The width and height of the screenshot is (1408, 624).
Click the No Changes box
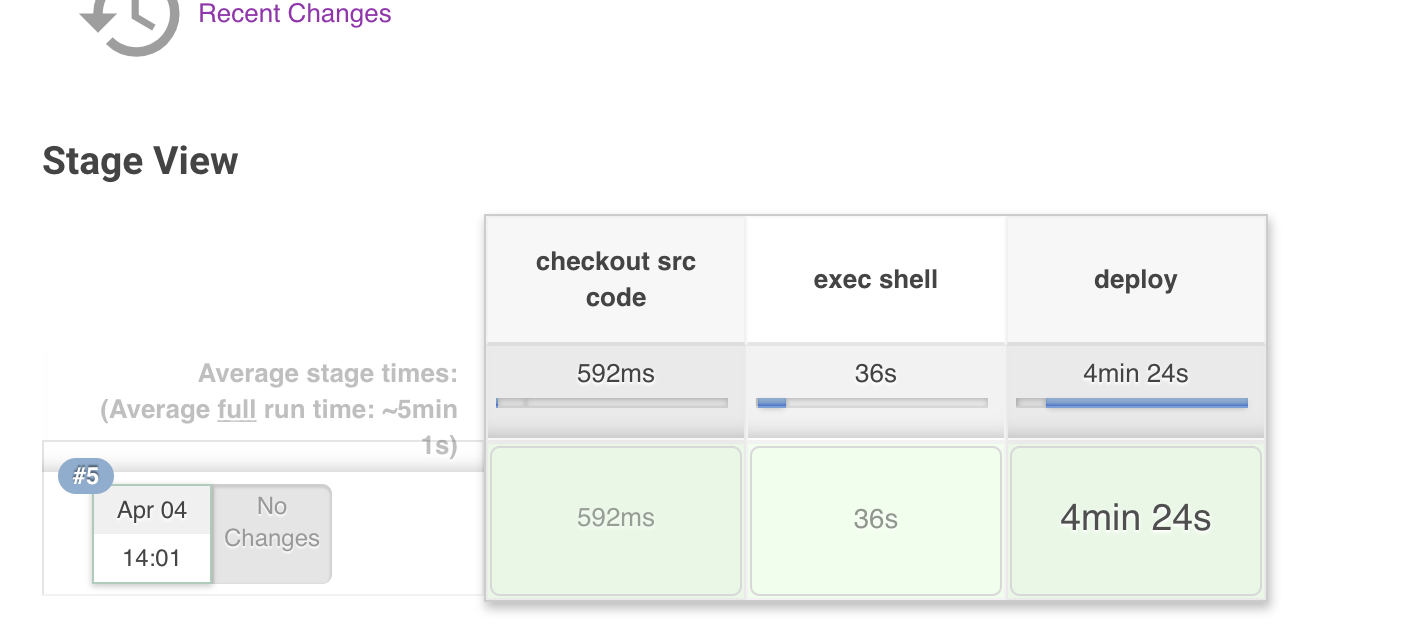coord(272,533)
